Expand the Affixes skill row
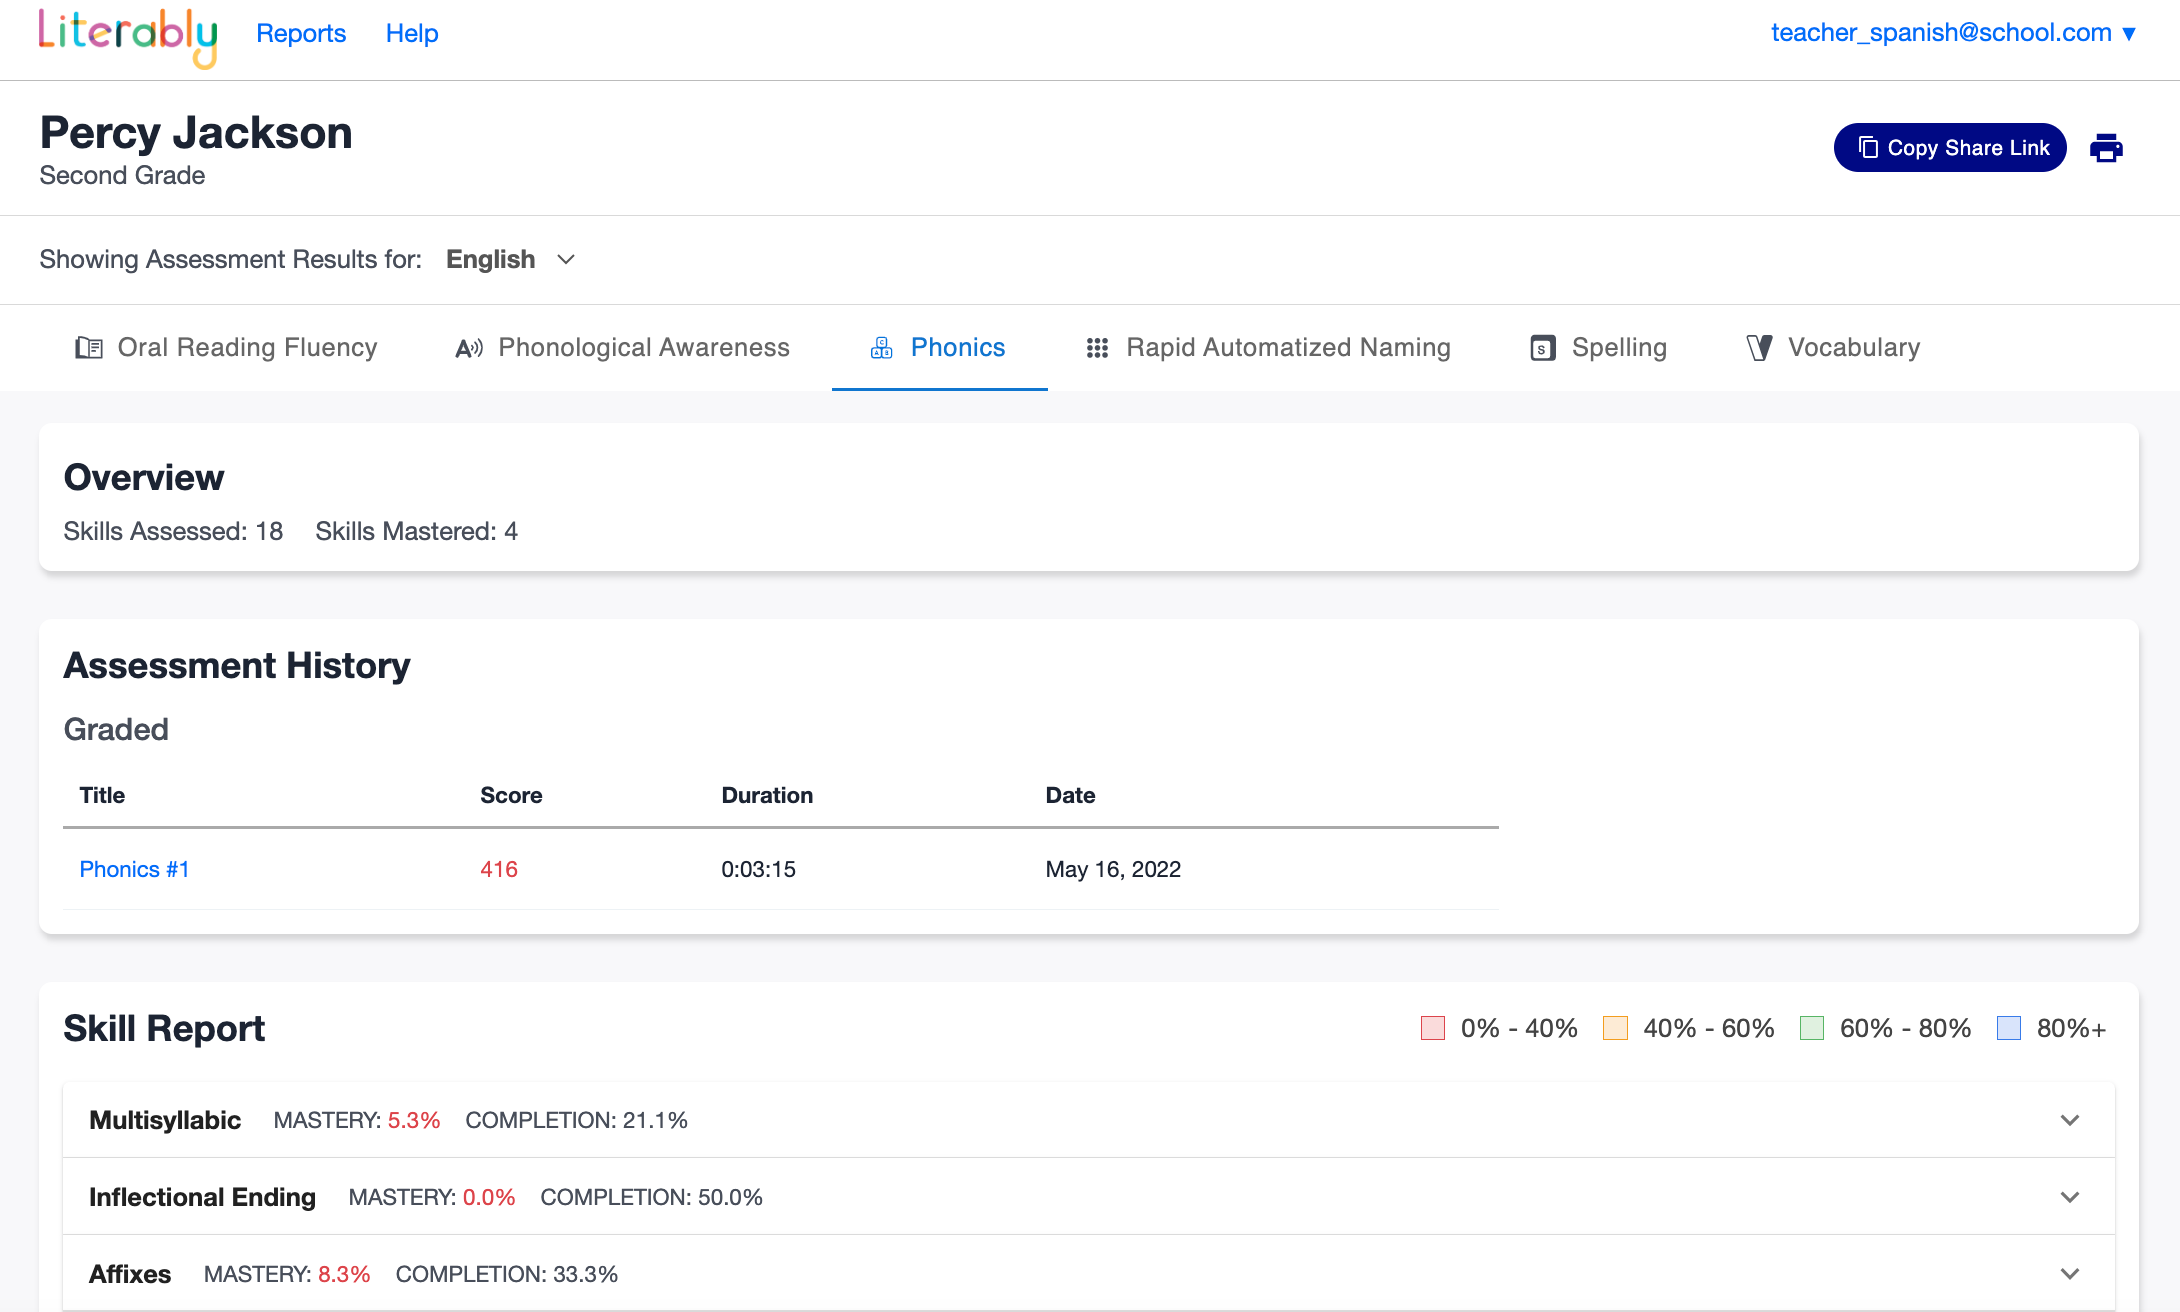Image resolution: width=2180 pixels, height=1312 pixels. pos(1088,1274)
